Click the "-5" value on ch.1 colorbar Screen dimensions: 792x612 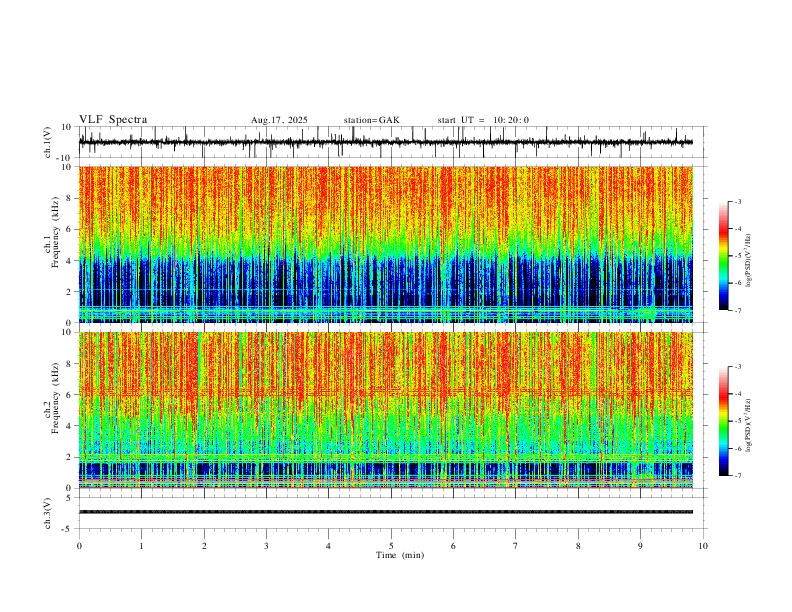point(737,256)
